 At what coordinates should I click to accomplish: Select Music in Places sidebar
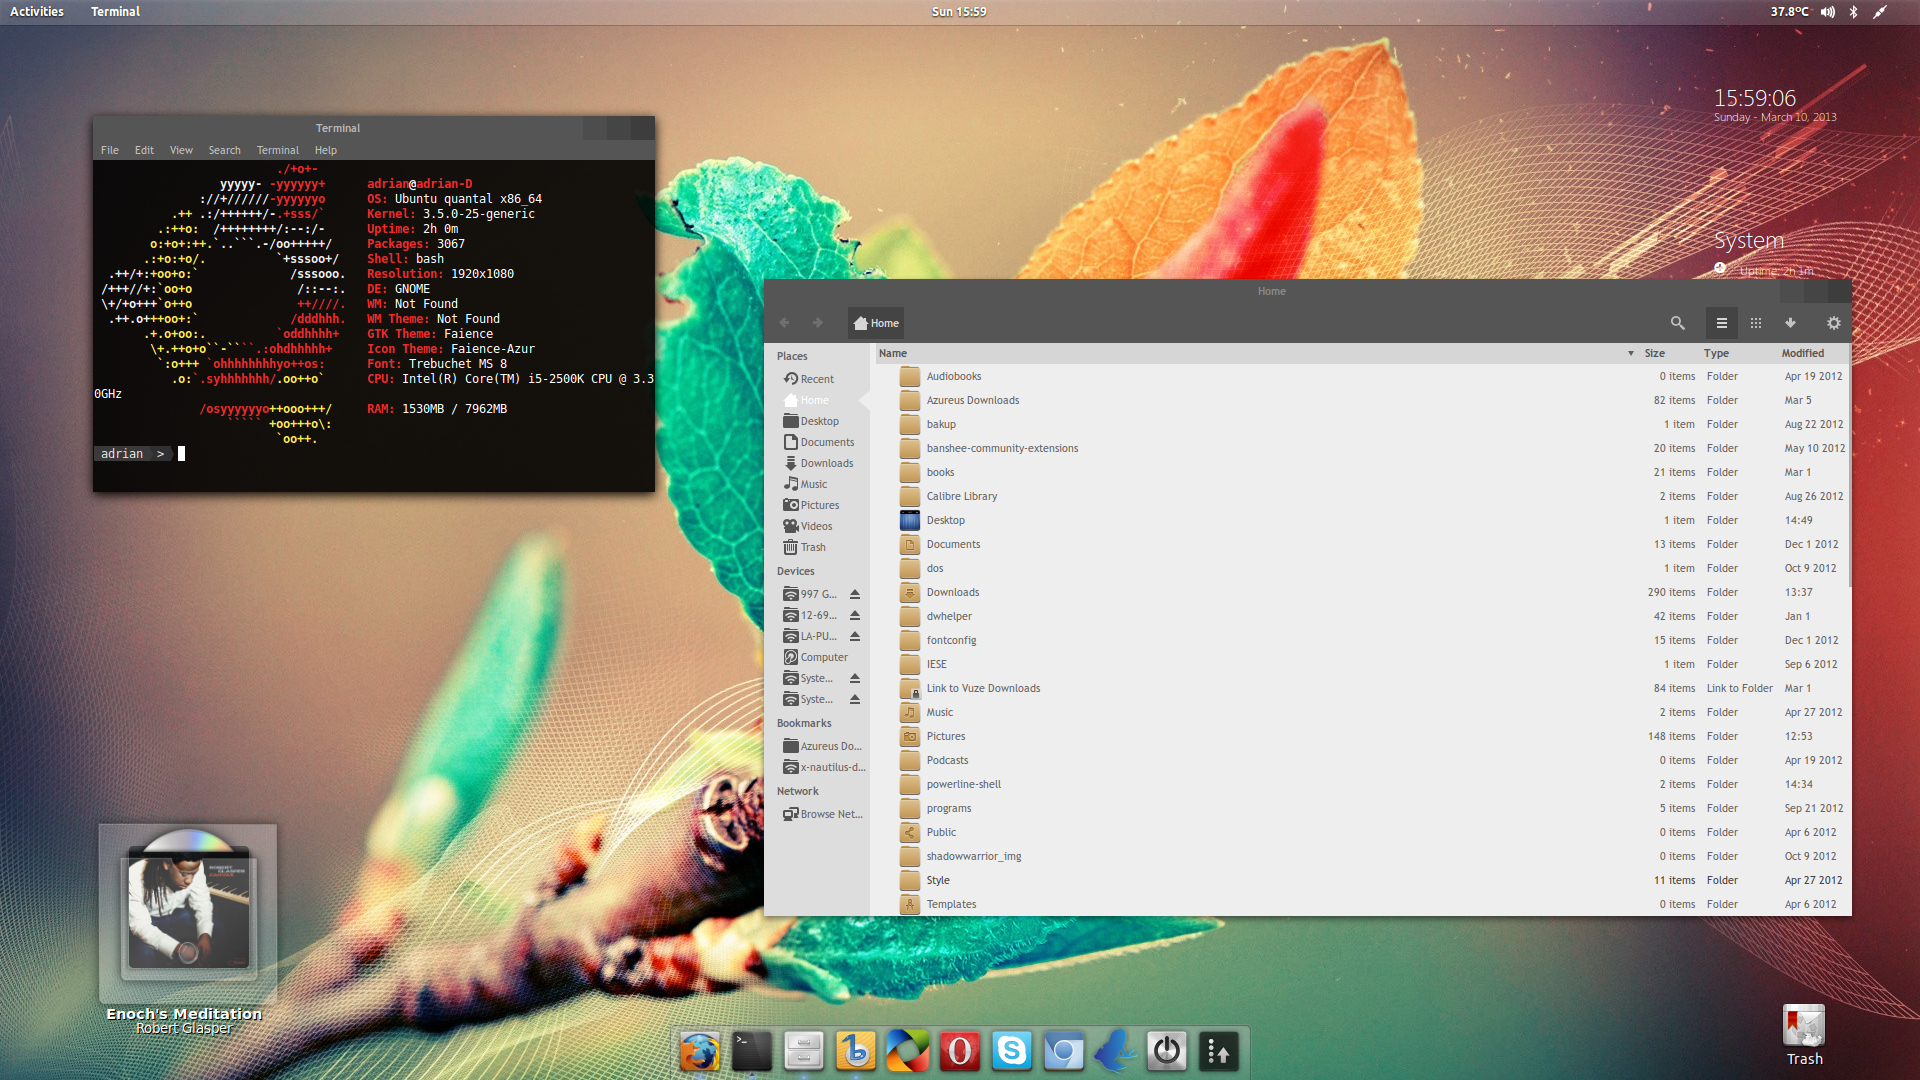(x=805, y=484)
